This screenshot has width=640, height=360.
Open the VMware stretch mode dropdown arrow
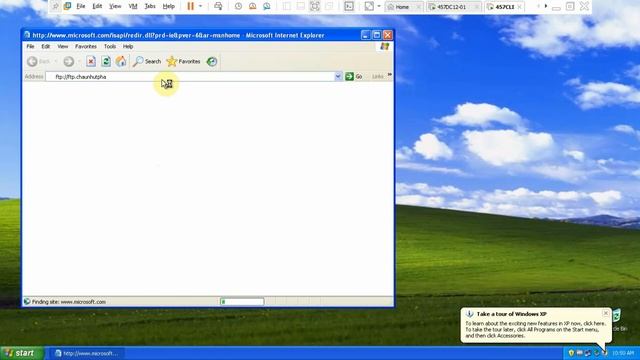[379, 6]
